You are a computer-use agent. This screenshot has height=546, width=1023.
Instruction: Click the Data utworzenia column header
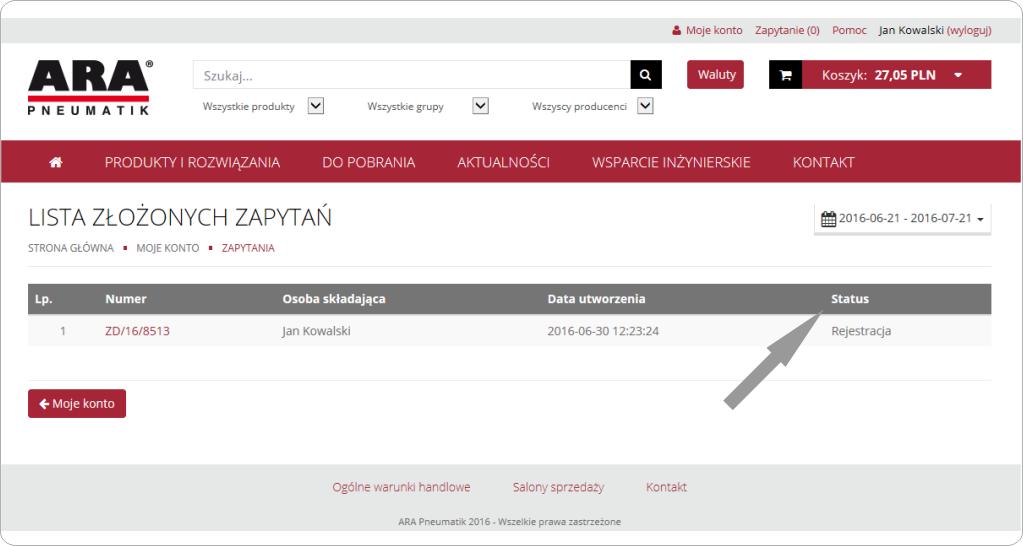596,299
